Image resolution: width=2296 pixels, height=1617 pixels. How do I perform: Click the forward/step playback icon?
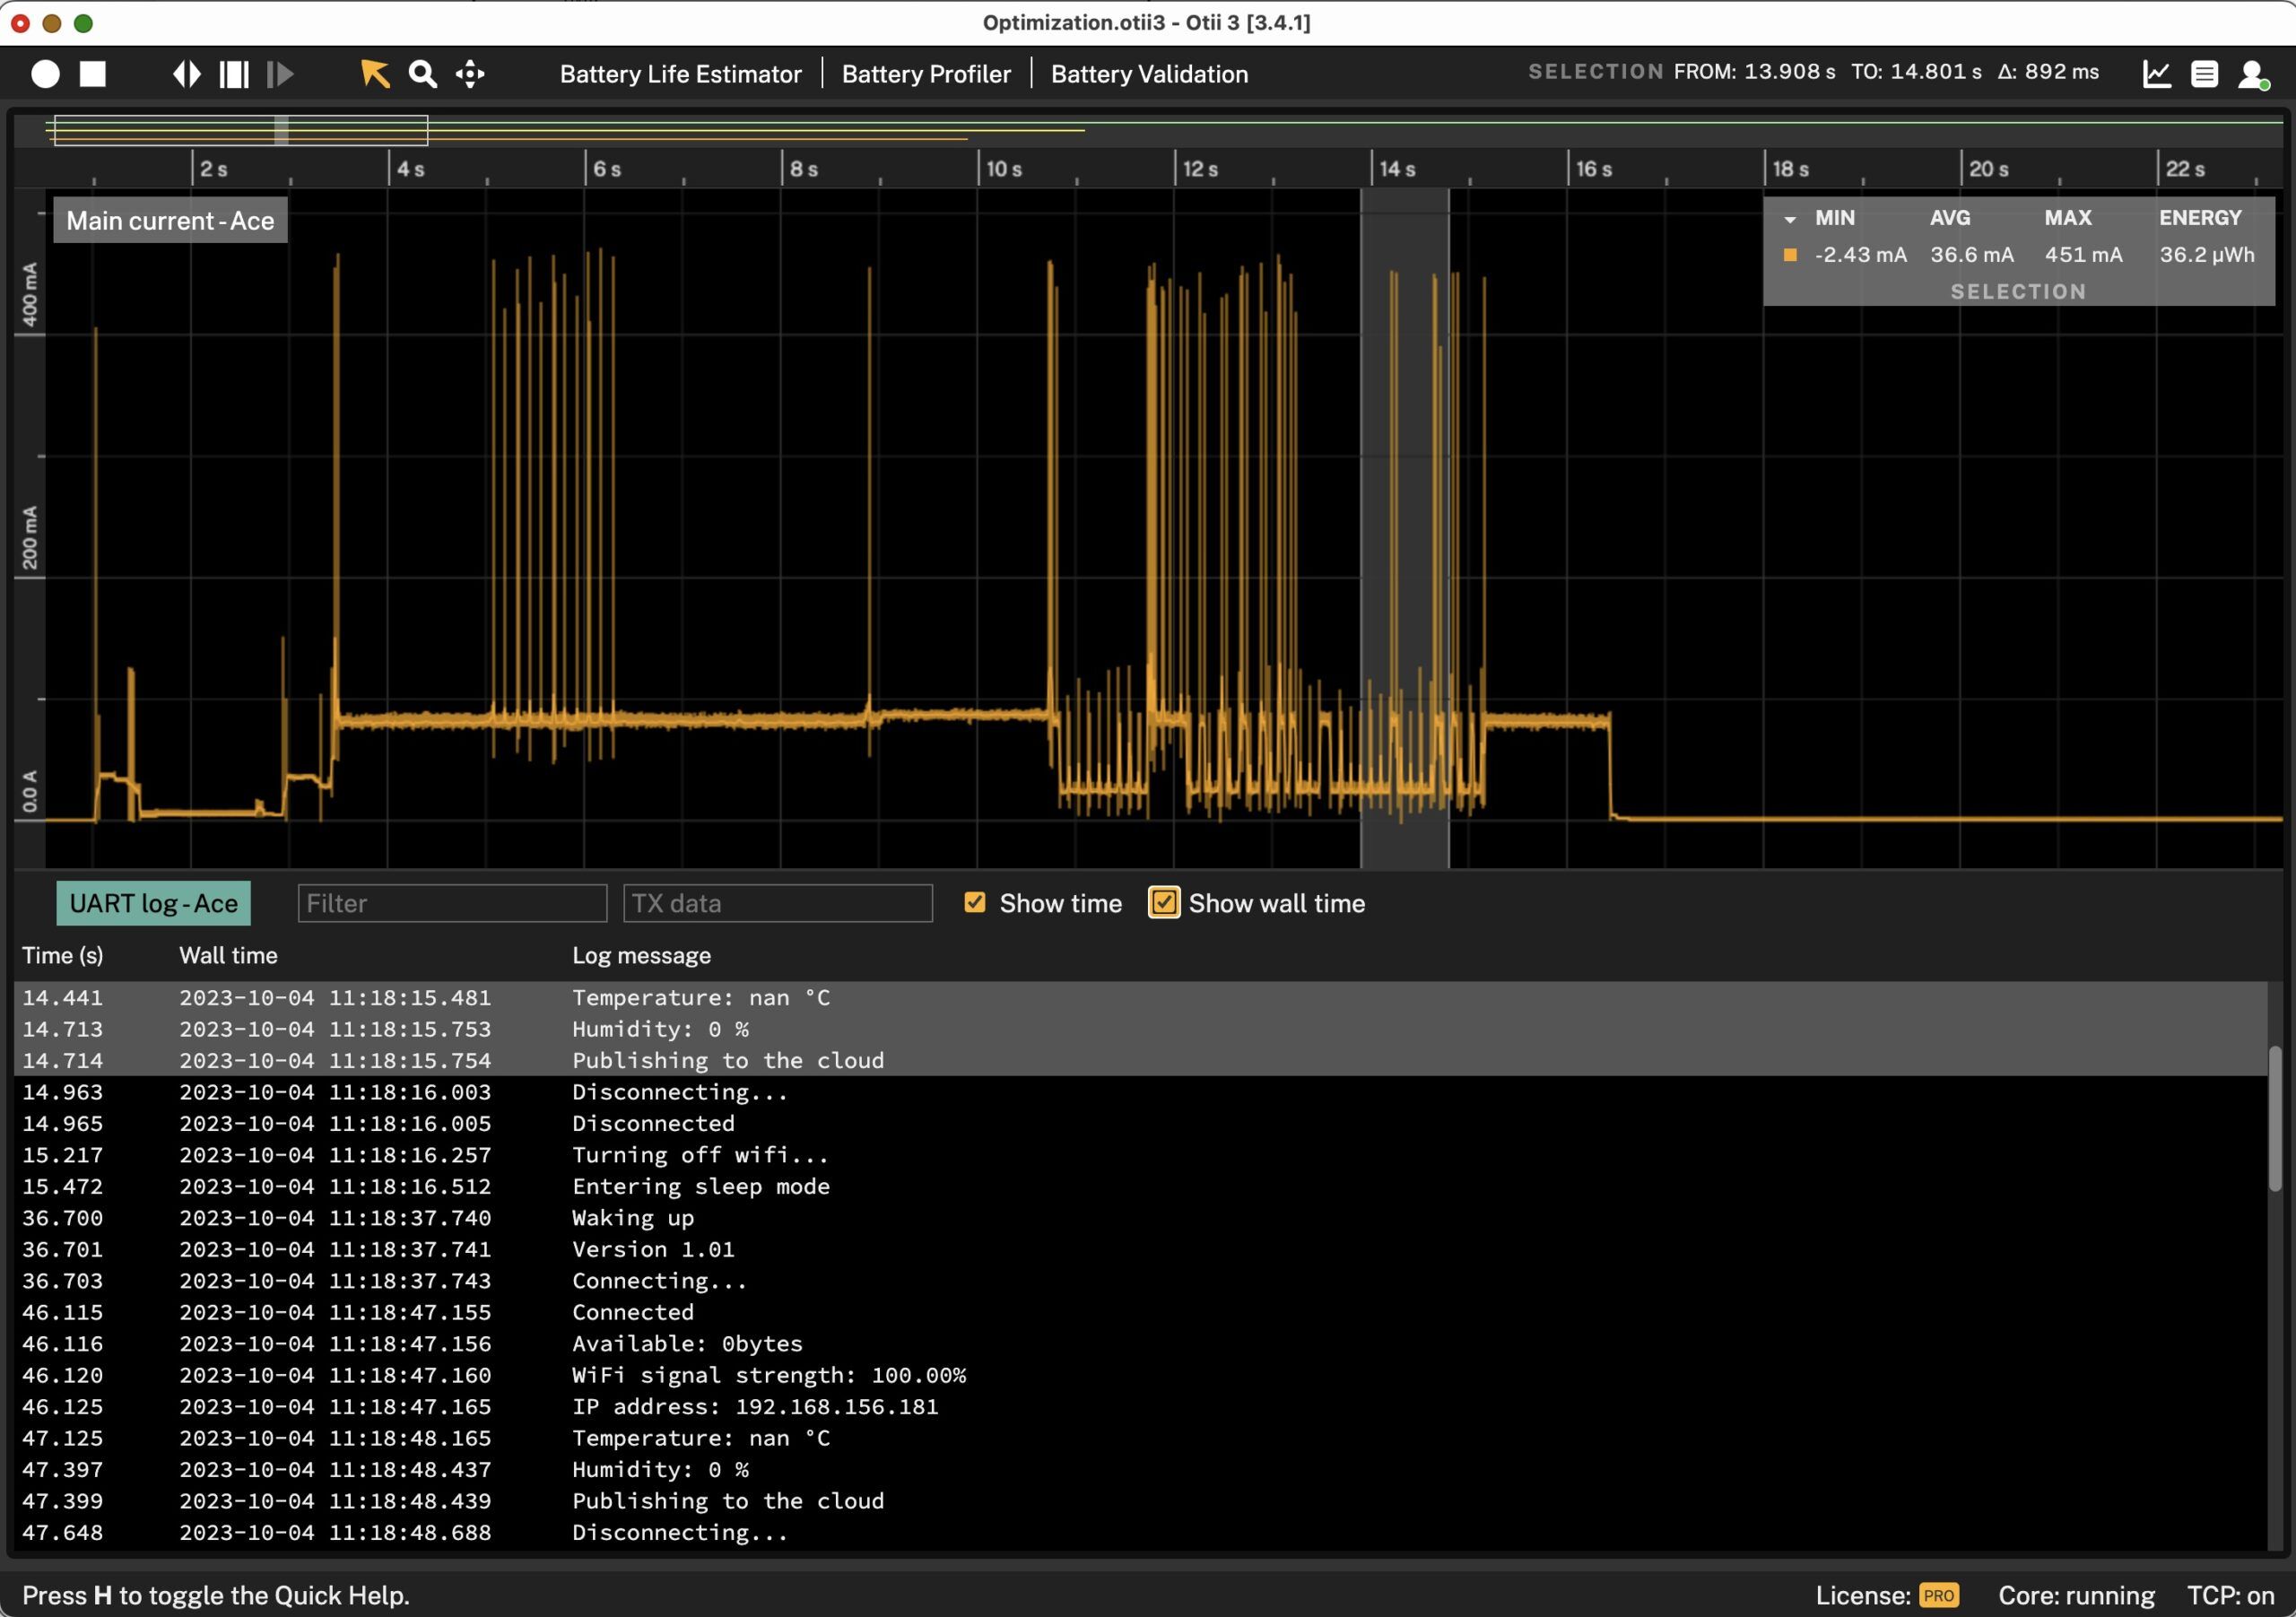click(x=282, y=74)
